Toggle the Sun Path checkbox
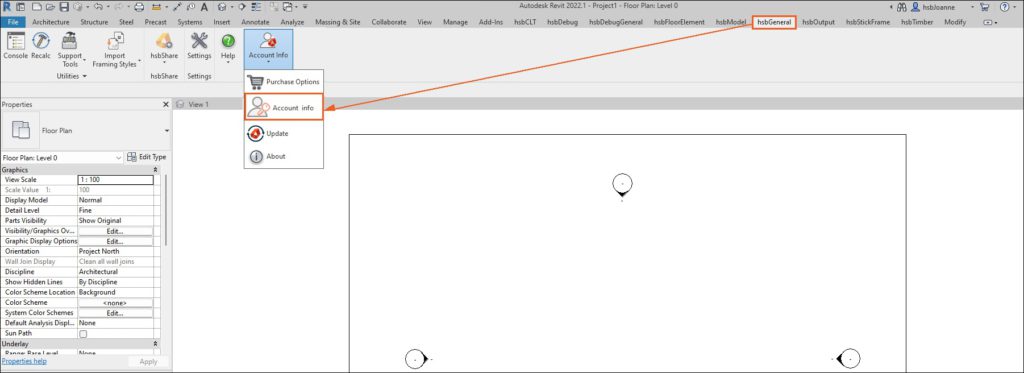 pos(83,333)
